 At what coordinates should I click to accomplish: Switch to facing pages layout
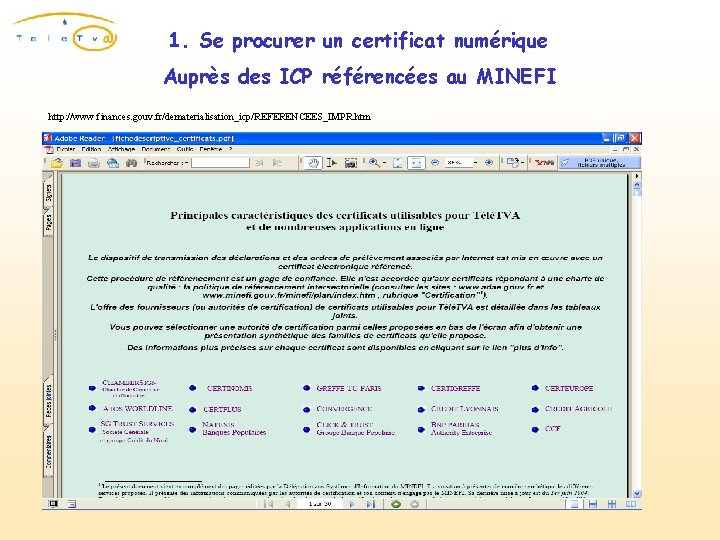coord(631,504)
